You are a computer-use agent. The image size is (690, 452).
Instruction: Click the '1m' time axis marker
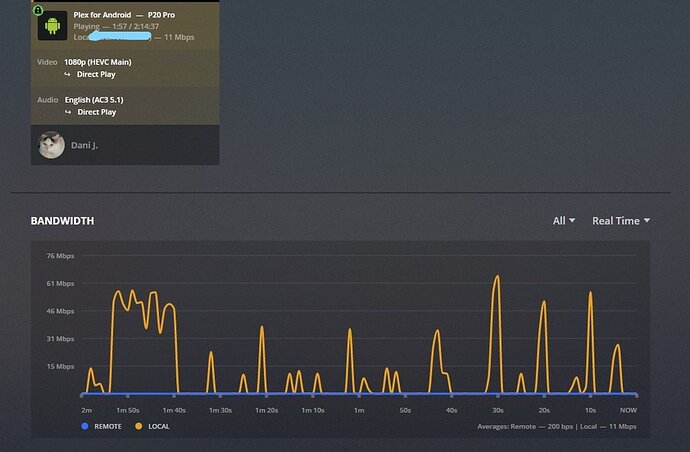click(359, 410)
